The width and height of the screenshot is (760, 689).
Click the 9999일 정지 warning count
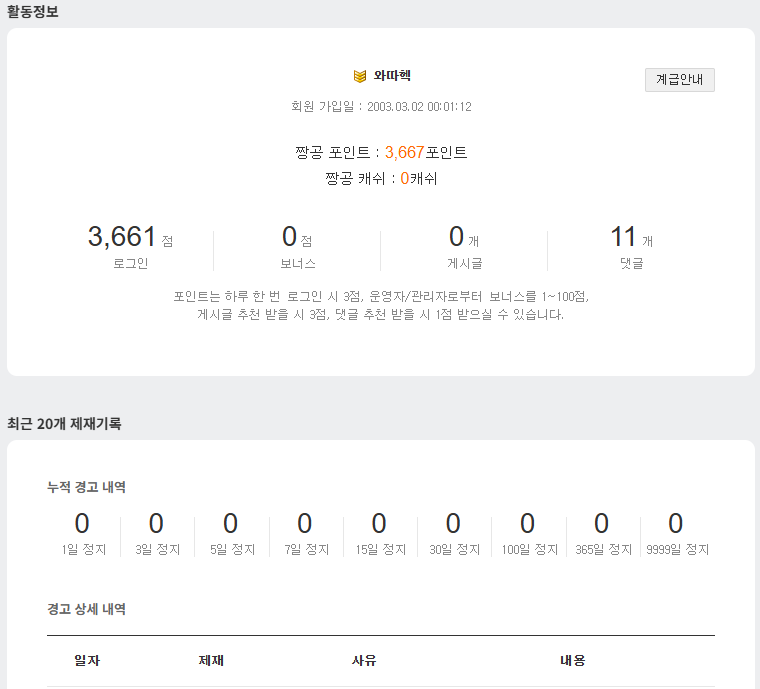click(676, 524)
